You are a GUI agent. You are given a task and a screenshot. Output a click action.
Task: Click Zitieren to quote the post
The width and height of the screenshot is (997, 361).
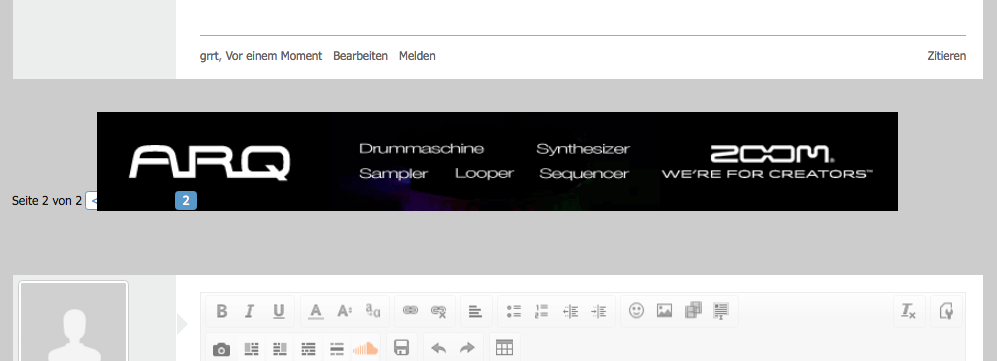pos(947,56)
